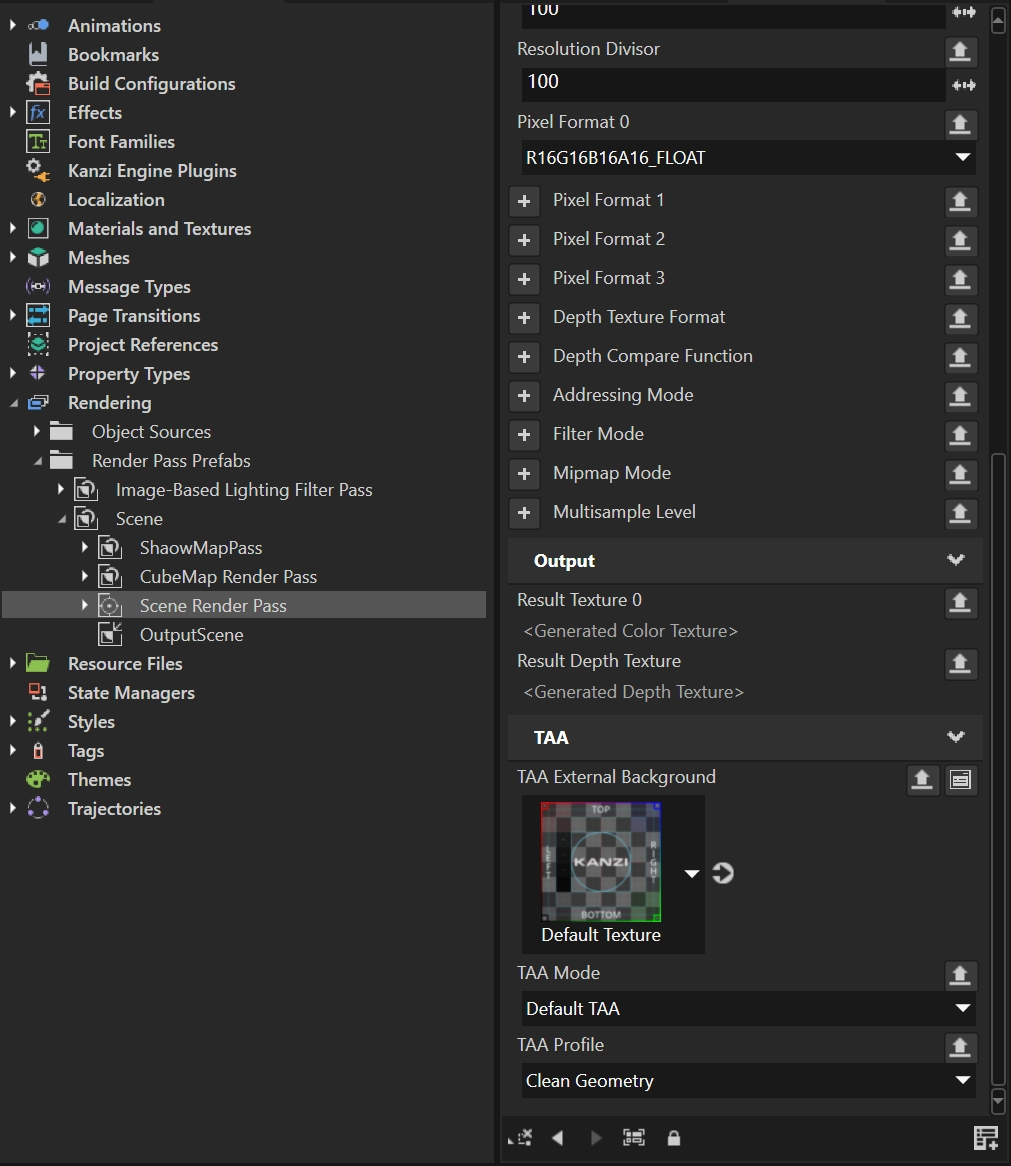The height and width of the screenshot is (1166, 1011).
Task: Click the publish button for TAA Profile
Action: [960, 1047]
